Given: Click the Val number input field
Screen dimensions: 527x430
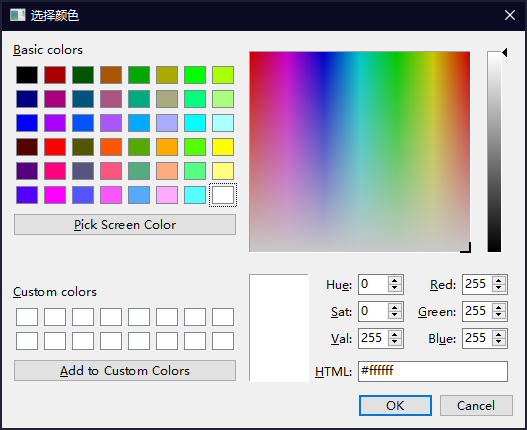Looking at the screenshot, I should [373, 338].
